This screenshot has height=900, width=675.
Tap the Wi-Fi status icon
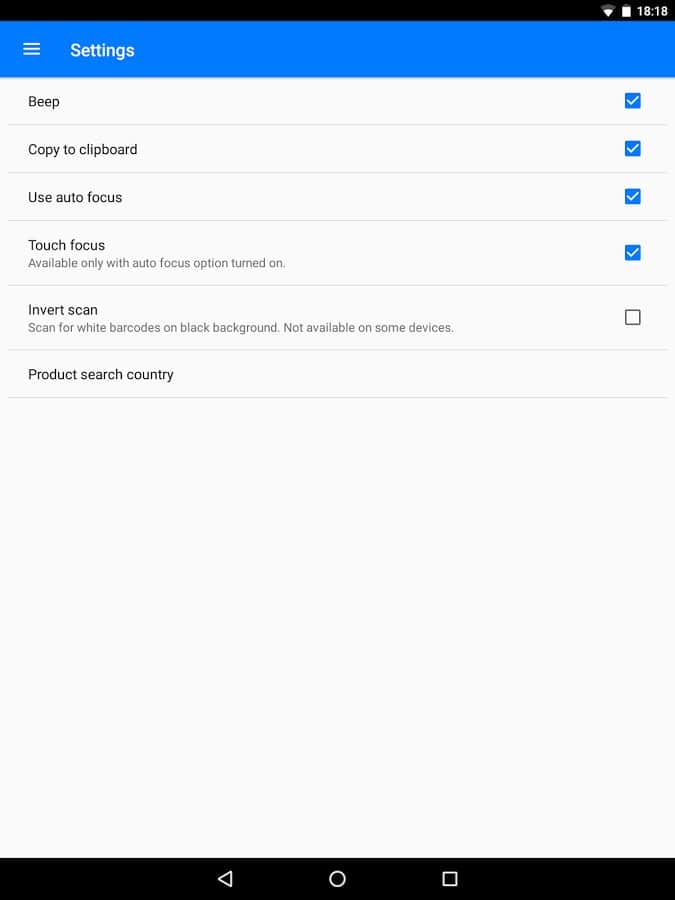point(607,11)
